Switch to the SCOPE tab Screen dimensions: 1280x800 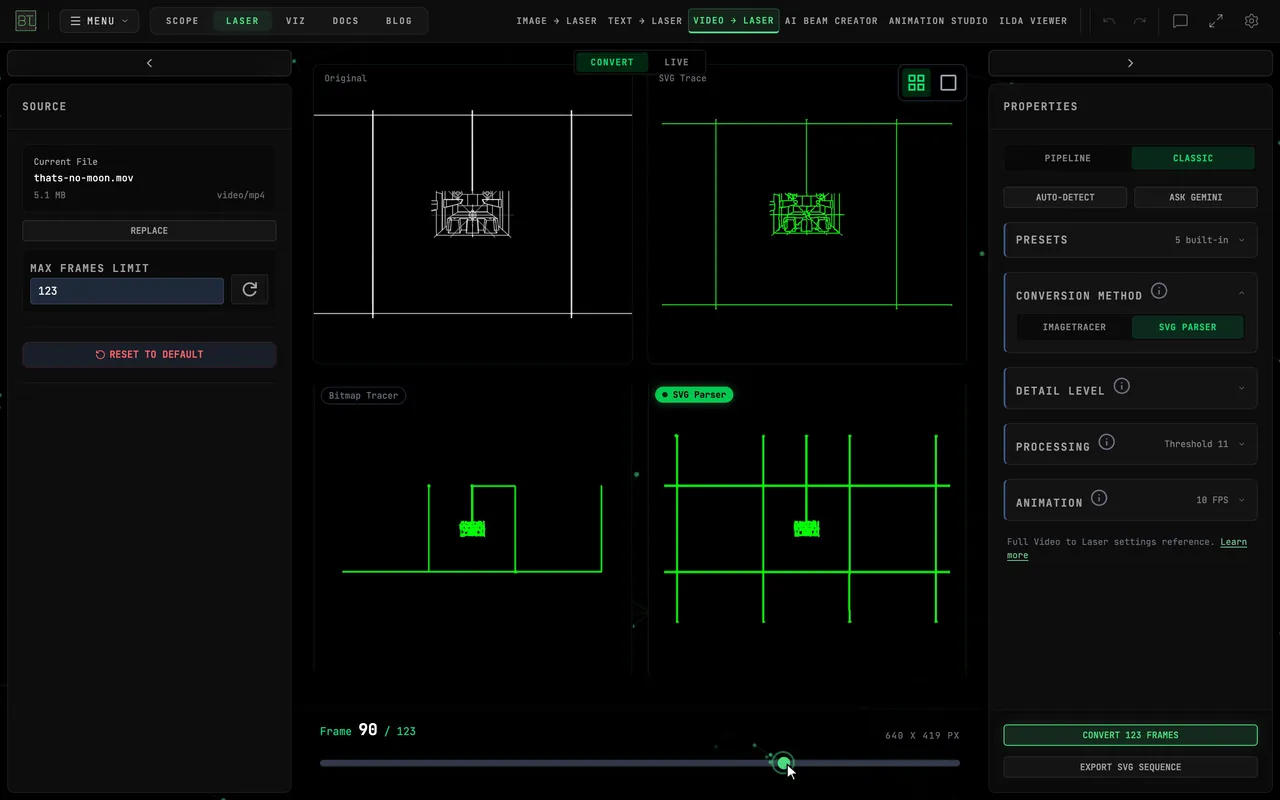click(x=182, y=21)
